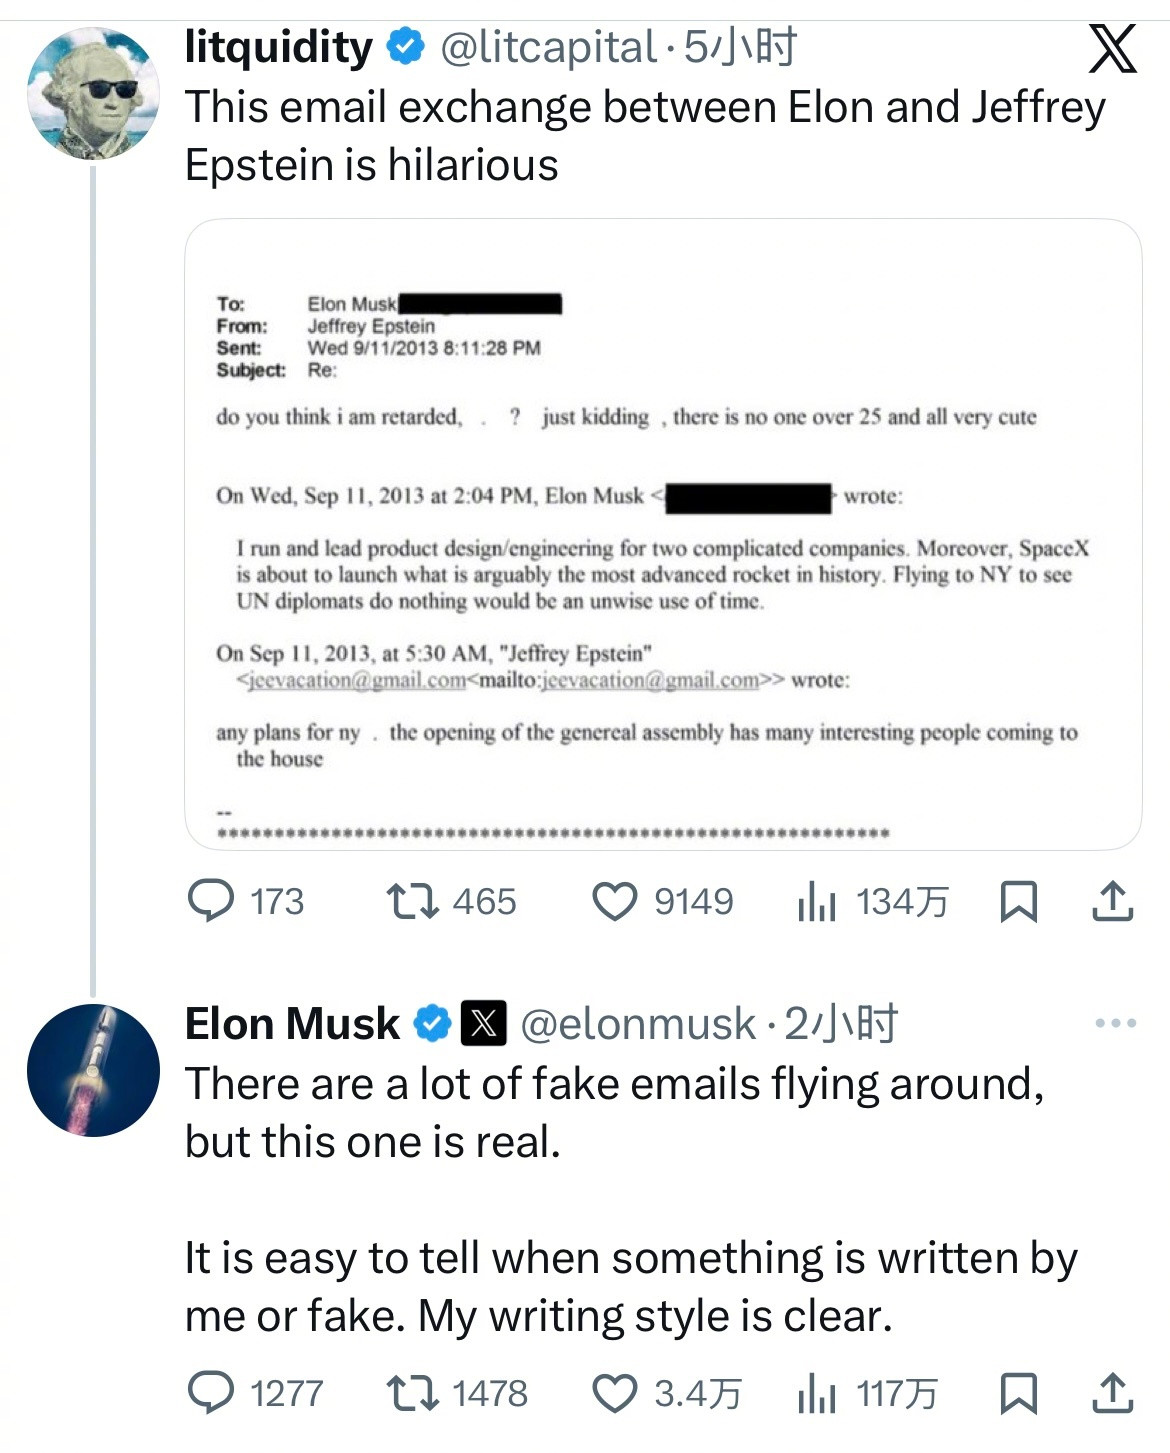
Task: Bookmark litquidity's post
Action: pyautogui.click(x=1018, y=901)
